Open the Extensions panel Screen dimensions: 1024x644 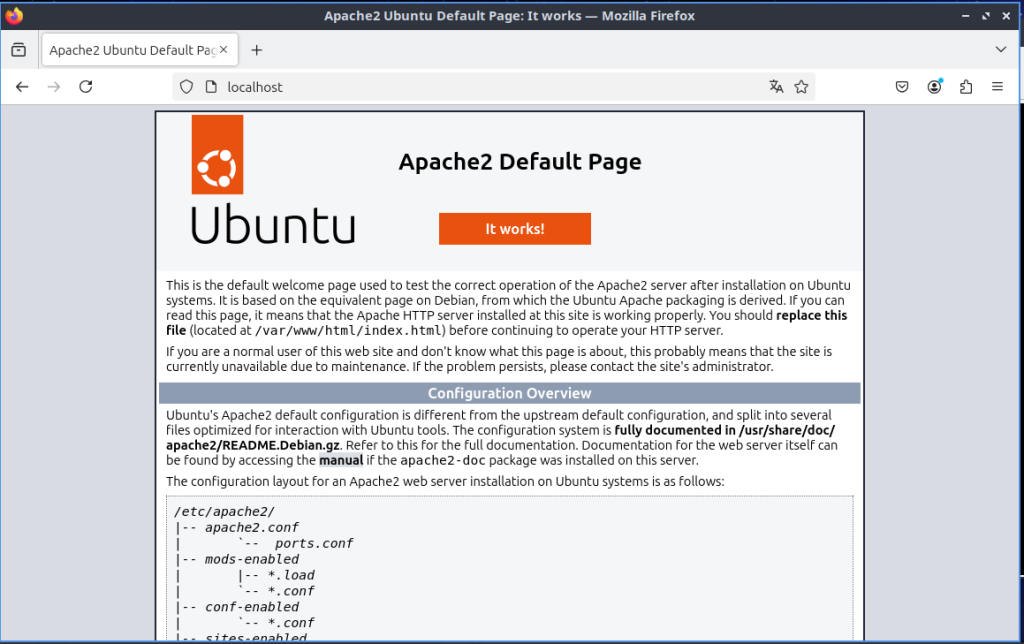pyautogui.click(x=966, y=87)
